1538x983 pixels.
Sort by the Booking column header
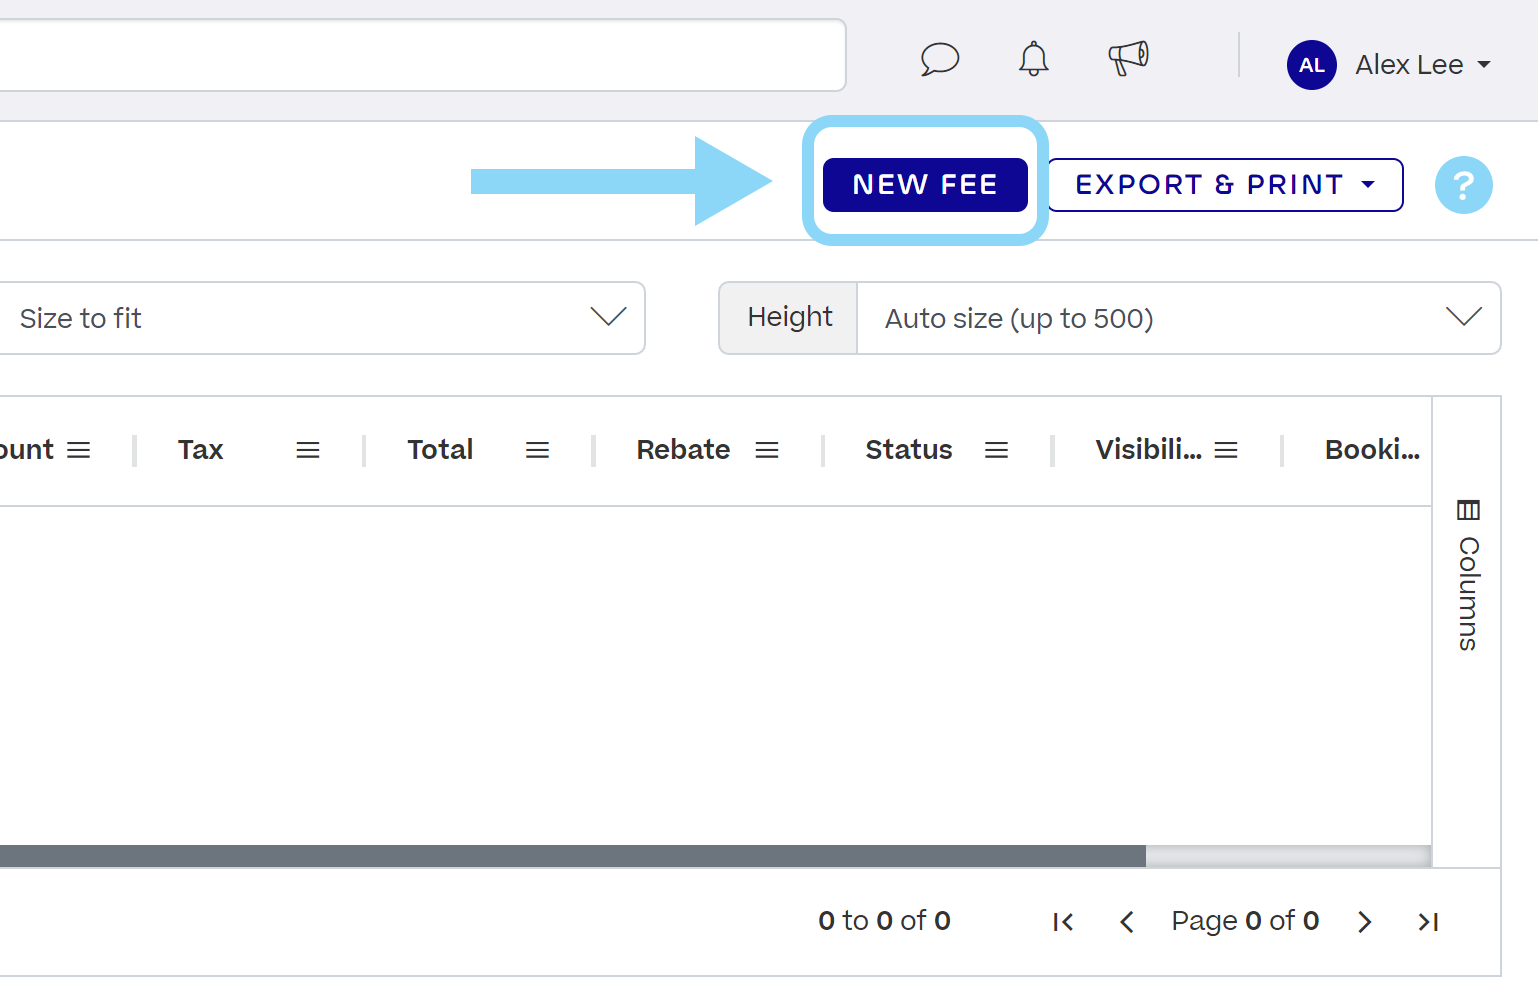[1372, 450]
